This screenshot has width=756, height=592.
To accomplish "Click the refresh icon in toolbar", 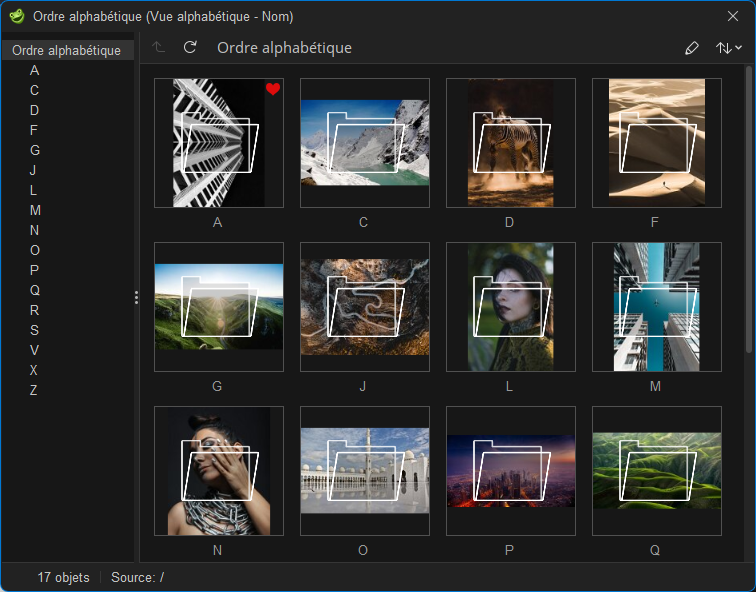I will pyautogui.click(x=190, y=48).
